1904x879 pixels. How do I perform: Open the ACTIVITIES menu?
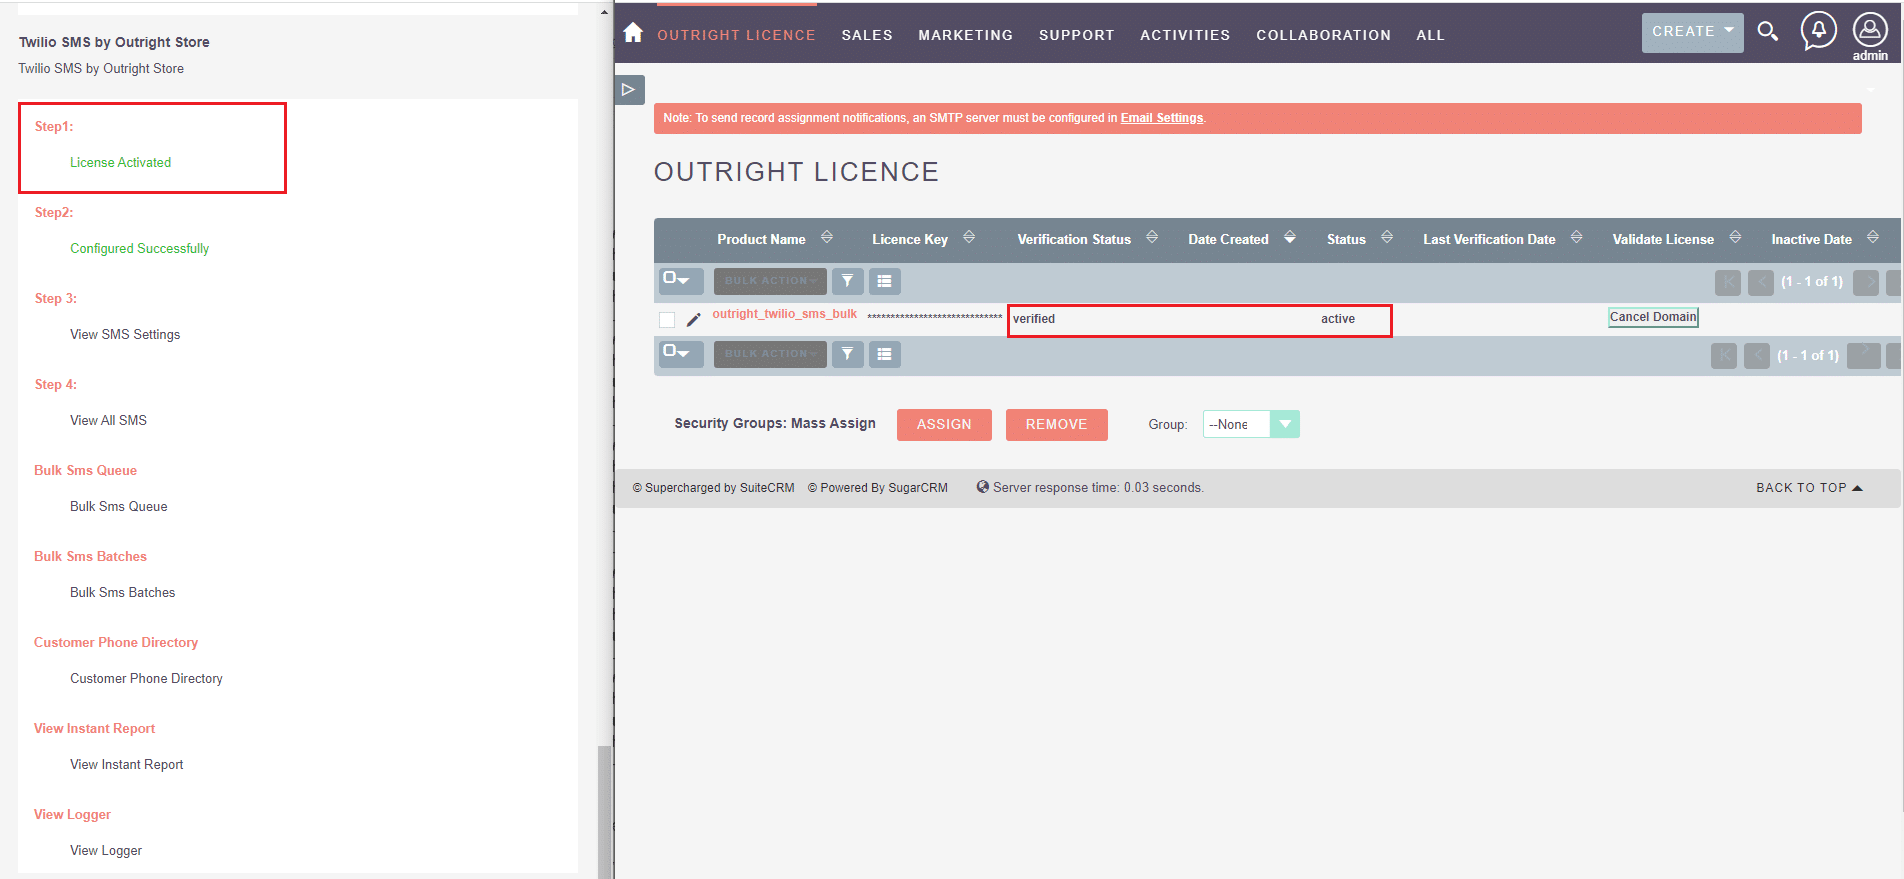tap(1185, 35)
